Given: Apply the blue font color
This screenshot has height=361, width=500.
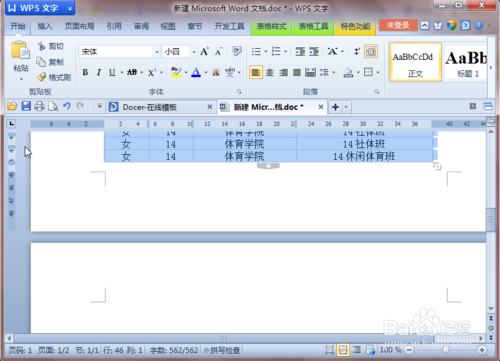Looking at the screenshot, I should [x=196, y=72].
